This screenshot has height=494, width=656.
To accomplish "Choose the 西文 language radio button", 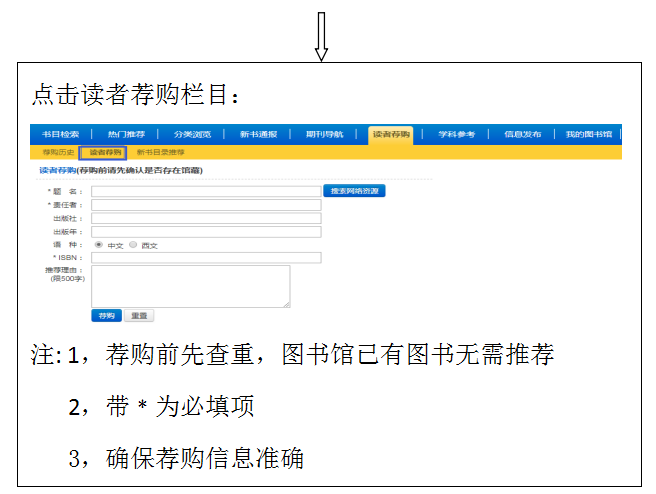I will click(x=133, y=244).
